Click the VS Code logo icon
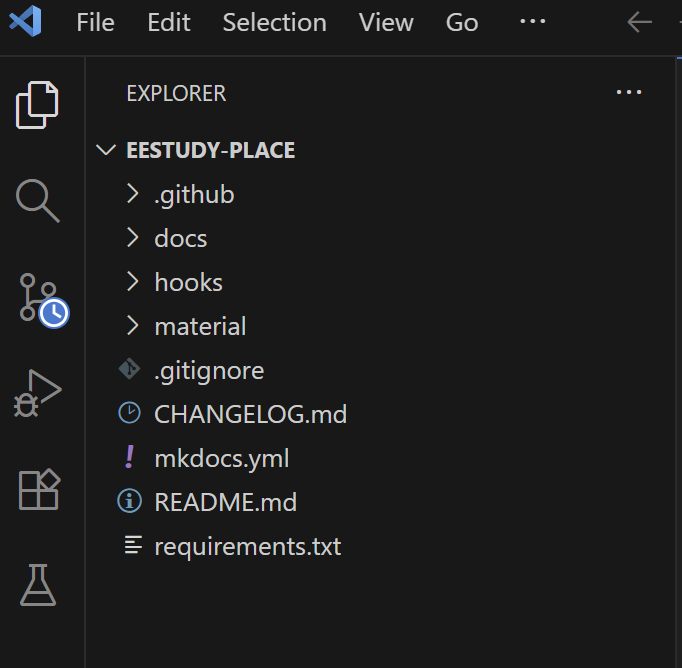Screen dimensions: 682x668 (25, 22)
